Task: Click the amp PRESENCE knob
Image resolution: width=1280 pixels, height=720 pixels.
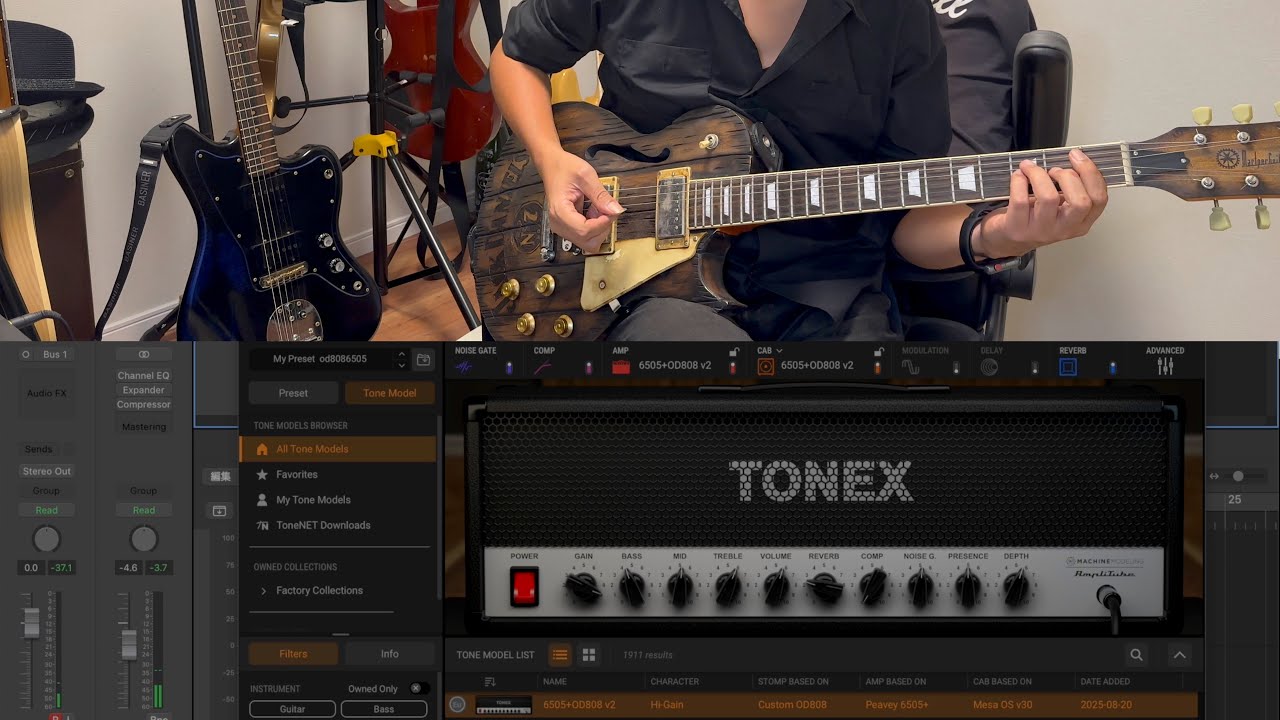Action: (x=967, y=588)
